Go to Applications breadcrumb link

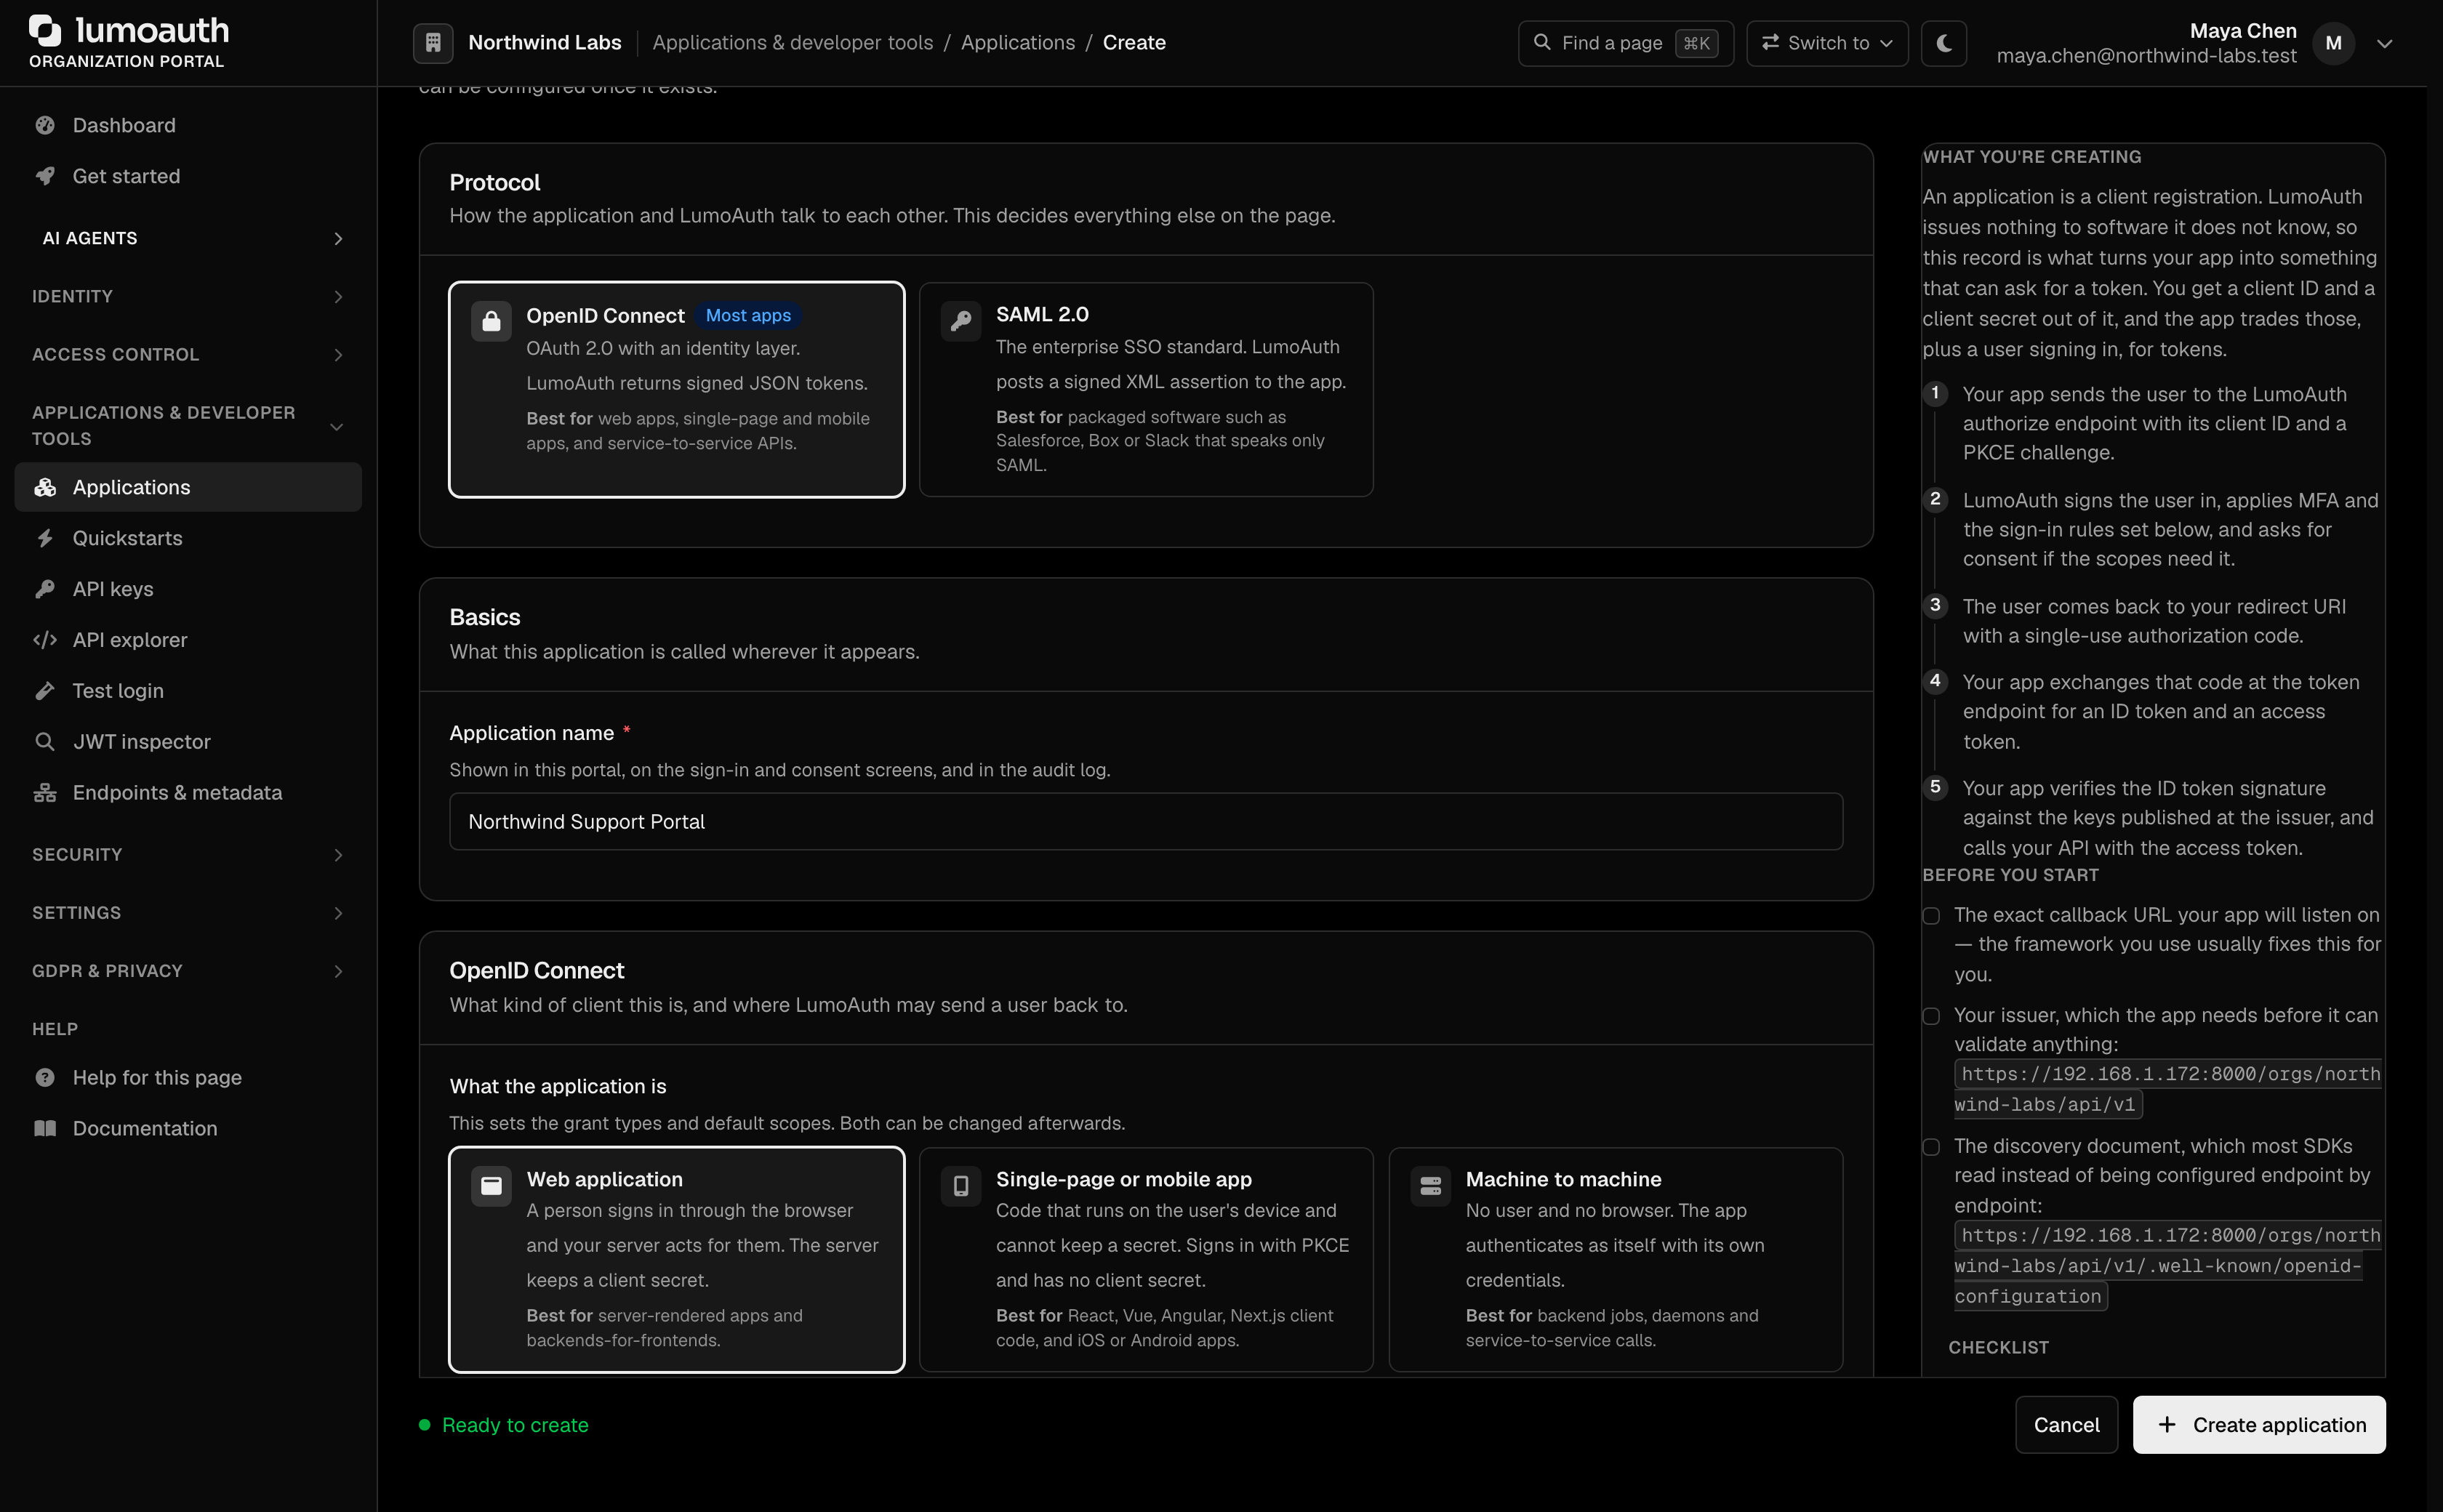pos(1018,43)
